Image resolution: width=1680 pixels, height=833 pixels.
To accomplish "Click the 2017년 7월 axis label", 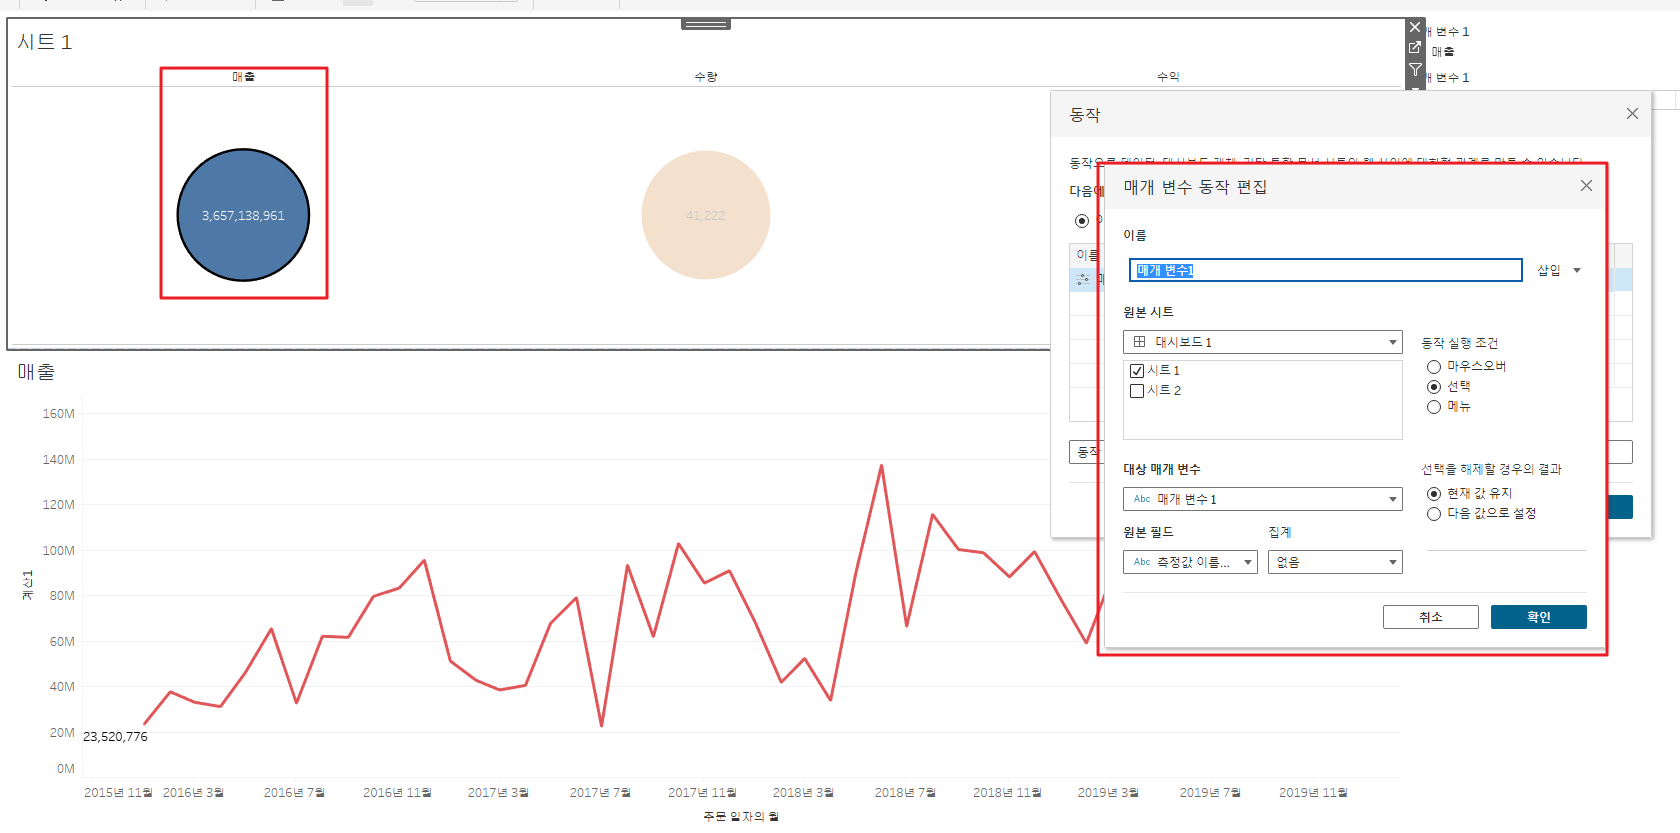I will coord(600,793).
